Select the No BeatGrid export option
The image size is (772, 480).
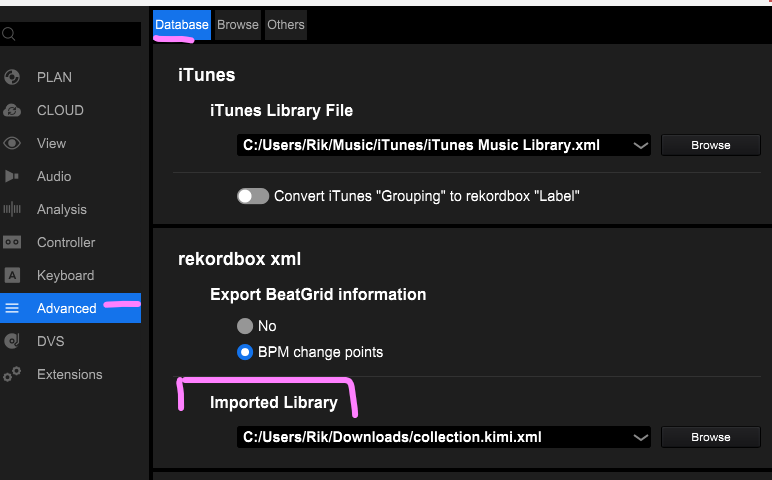click(x=245, y=326)
